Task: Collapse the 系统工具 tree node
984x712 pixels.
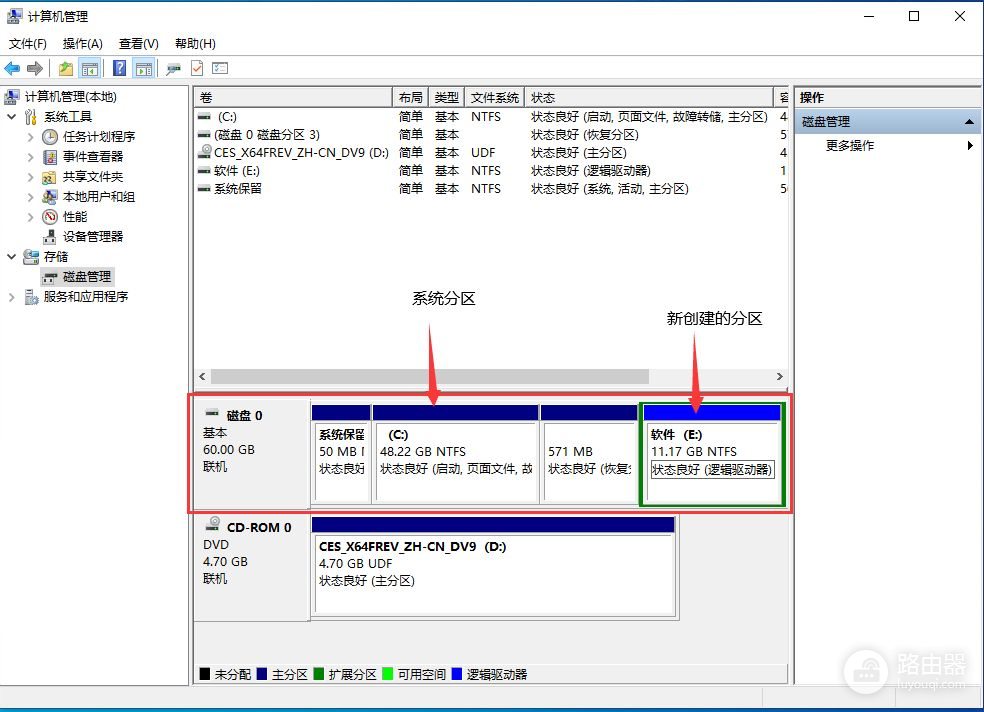Action: point(12,117)
